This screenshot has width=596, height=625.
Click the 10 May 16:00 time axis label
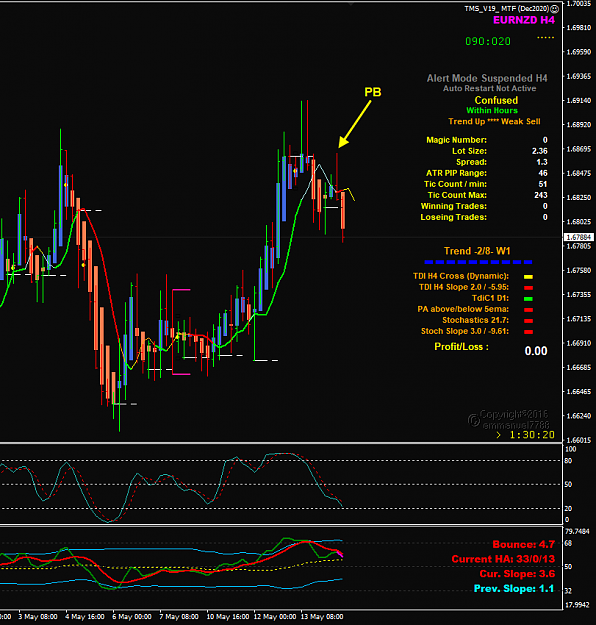tap(228, 617)
